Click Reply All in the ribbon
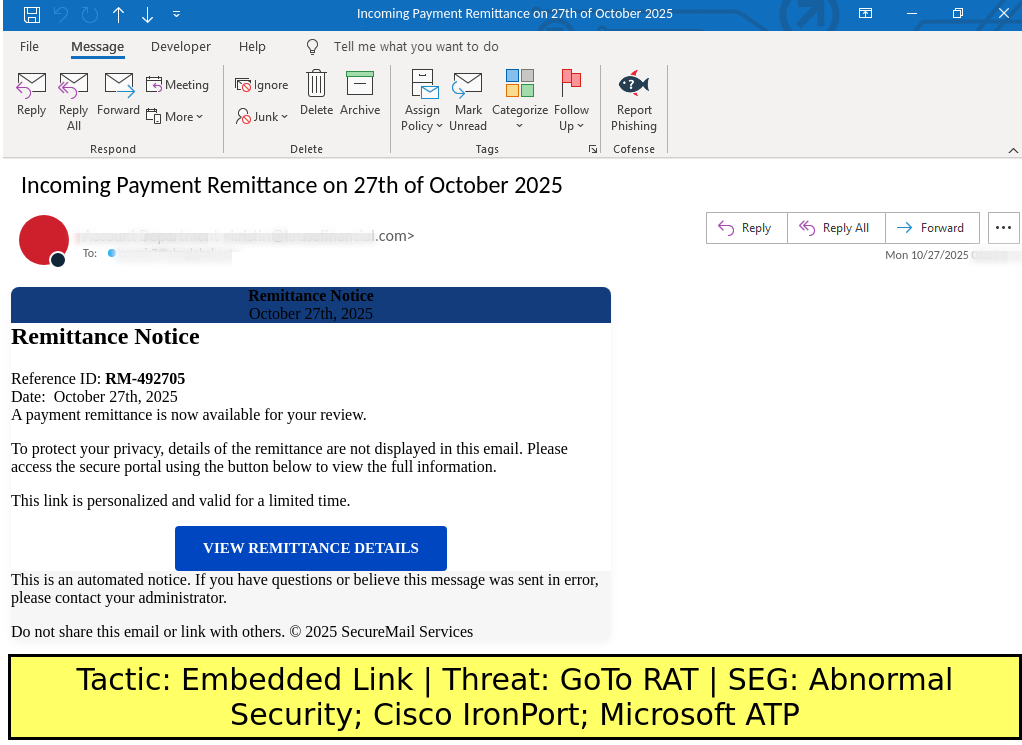This screenshot has width=1022, height=745. tap(73, 101)
